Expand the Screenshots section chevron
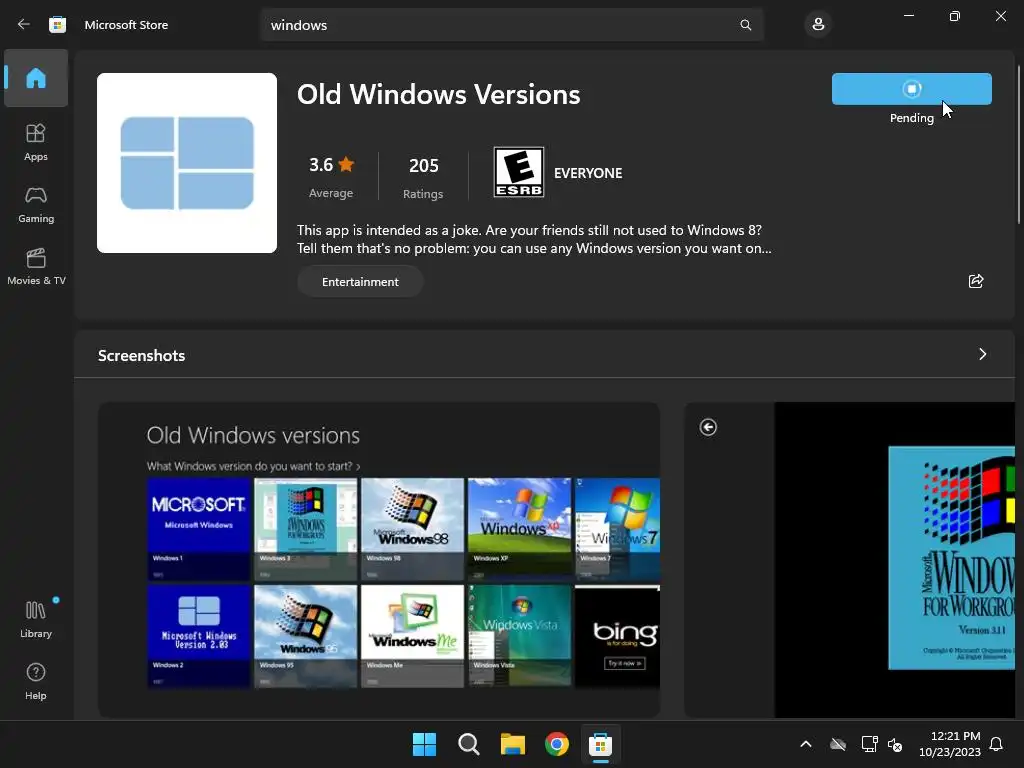The height and width of the screenshot is (768, 1024). (982, 354)
